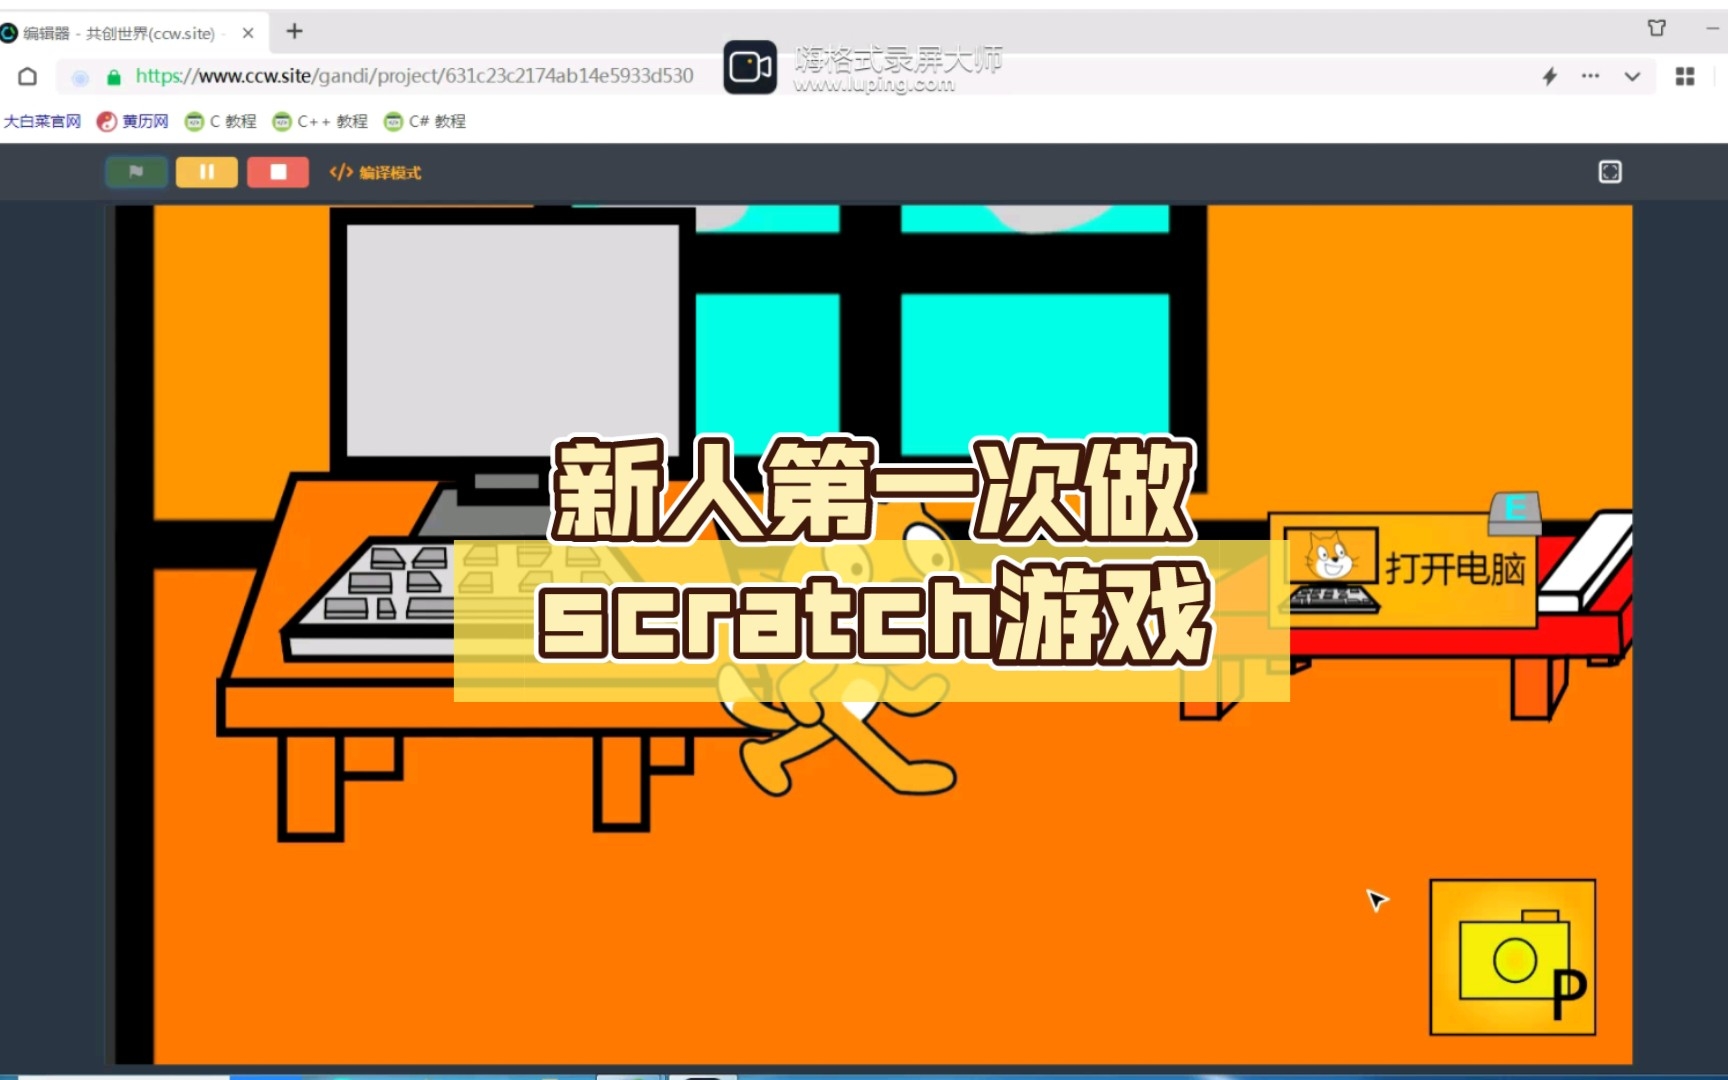Screen dimensions: 1728x1080
Task: Click the home icon in the browser
Action: [27, 76]
